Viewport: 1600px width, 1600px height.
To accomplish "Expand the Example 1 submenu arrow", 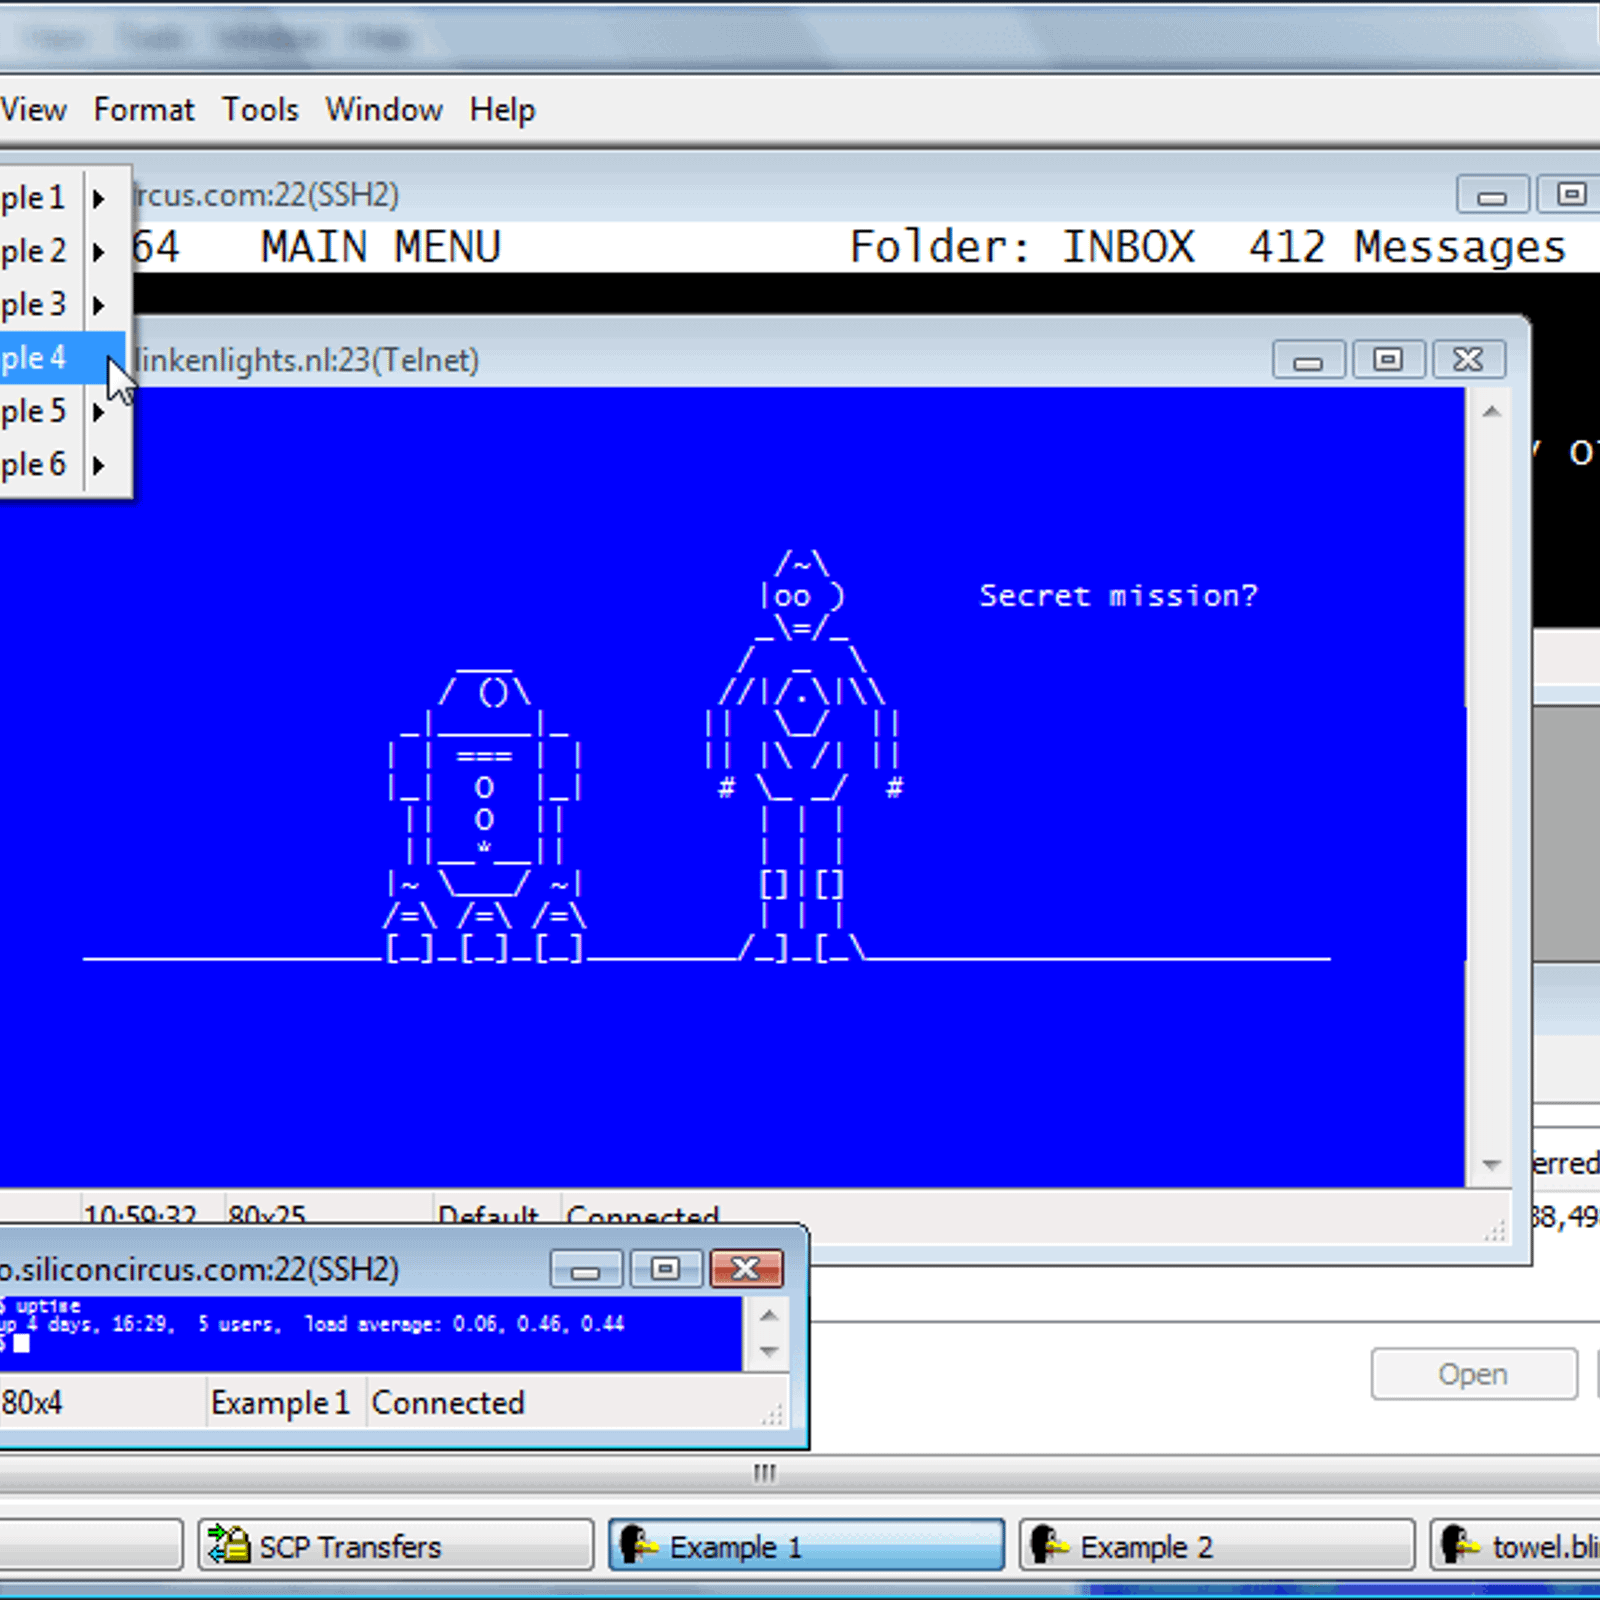I will point(98,198).
